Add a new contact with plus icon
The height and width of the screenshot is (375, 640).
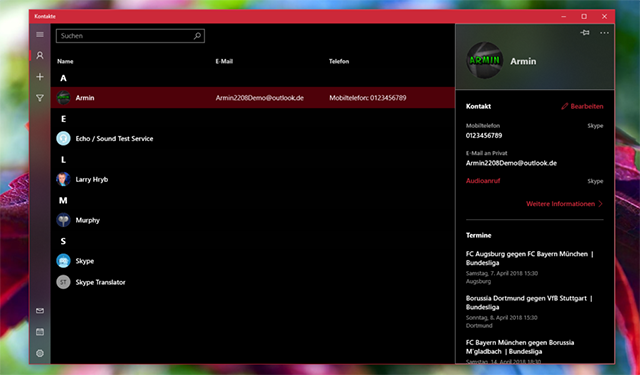coord(40,77)
